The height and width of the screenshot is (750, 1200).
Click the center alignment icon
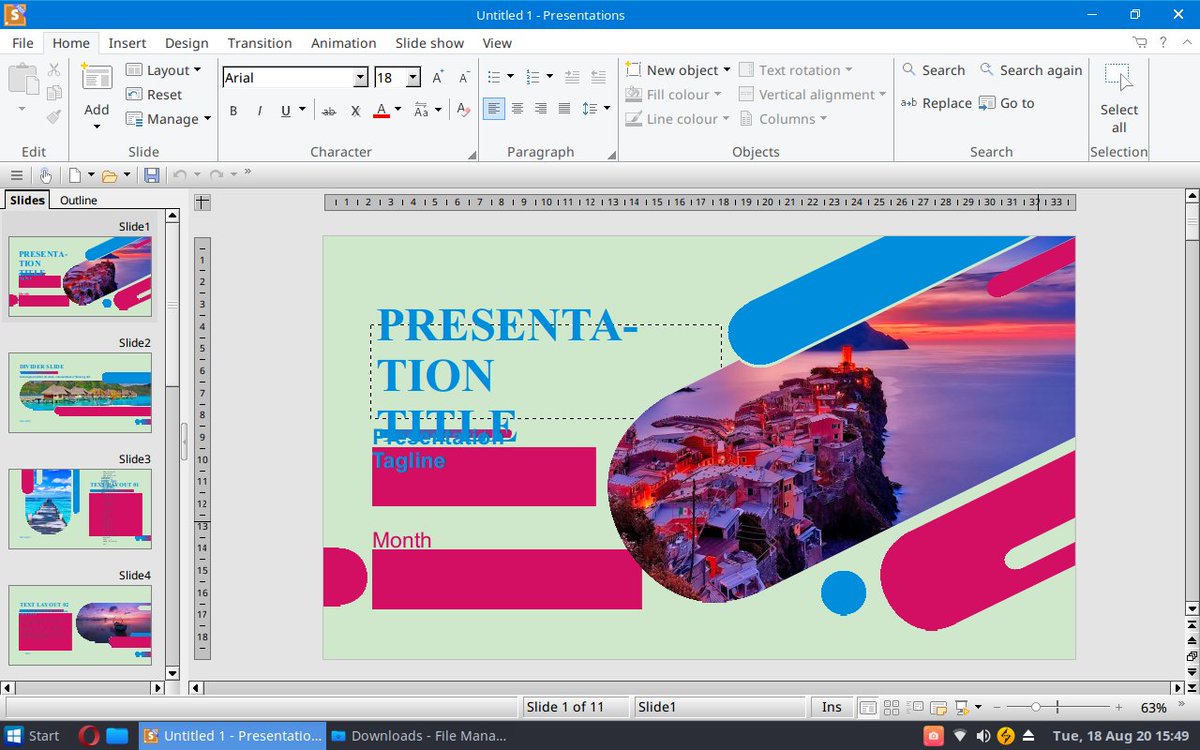[518, 108]
